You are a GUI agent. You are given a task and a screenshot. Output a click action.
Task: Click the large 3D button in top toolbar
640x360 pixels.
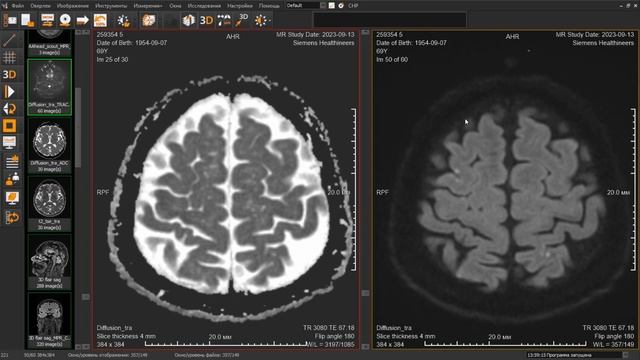point(207,20)
